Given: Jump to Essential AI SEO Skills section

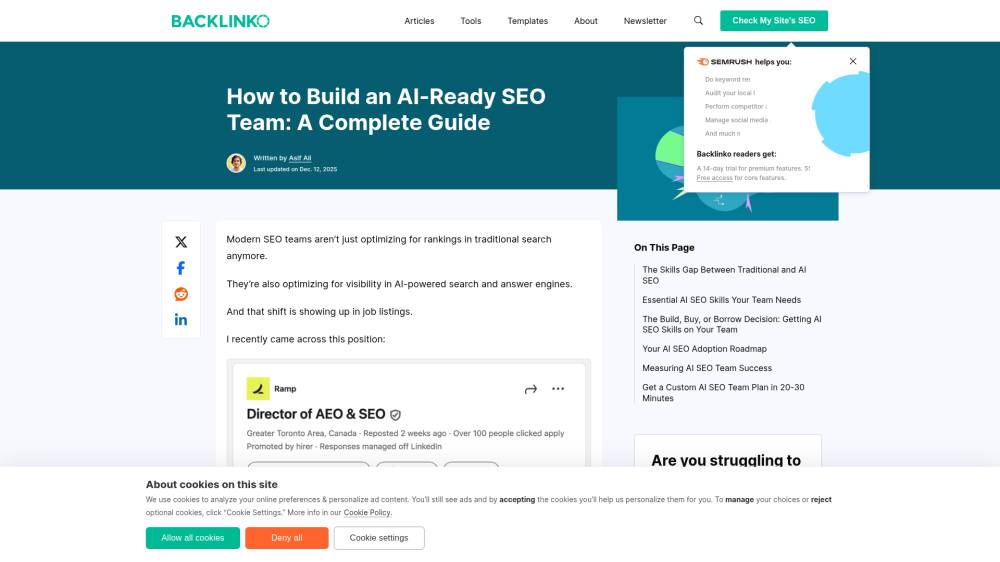Looking at the screenshot, I should [x=721, y=300].
